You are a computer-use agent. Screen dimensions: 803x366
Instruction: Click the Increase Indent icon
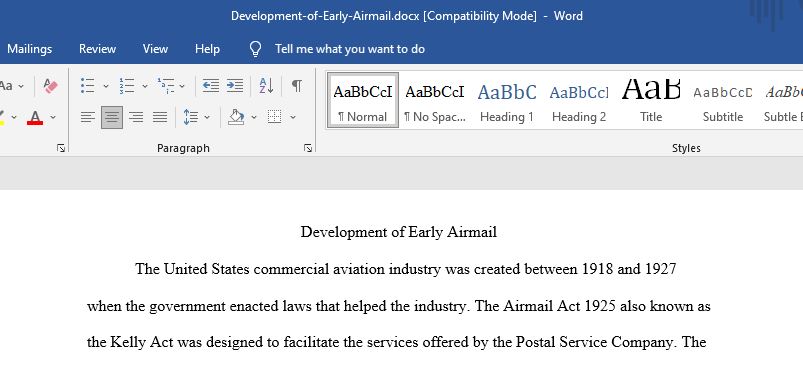point(235,86)
